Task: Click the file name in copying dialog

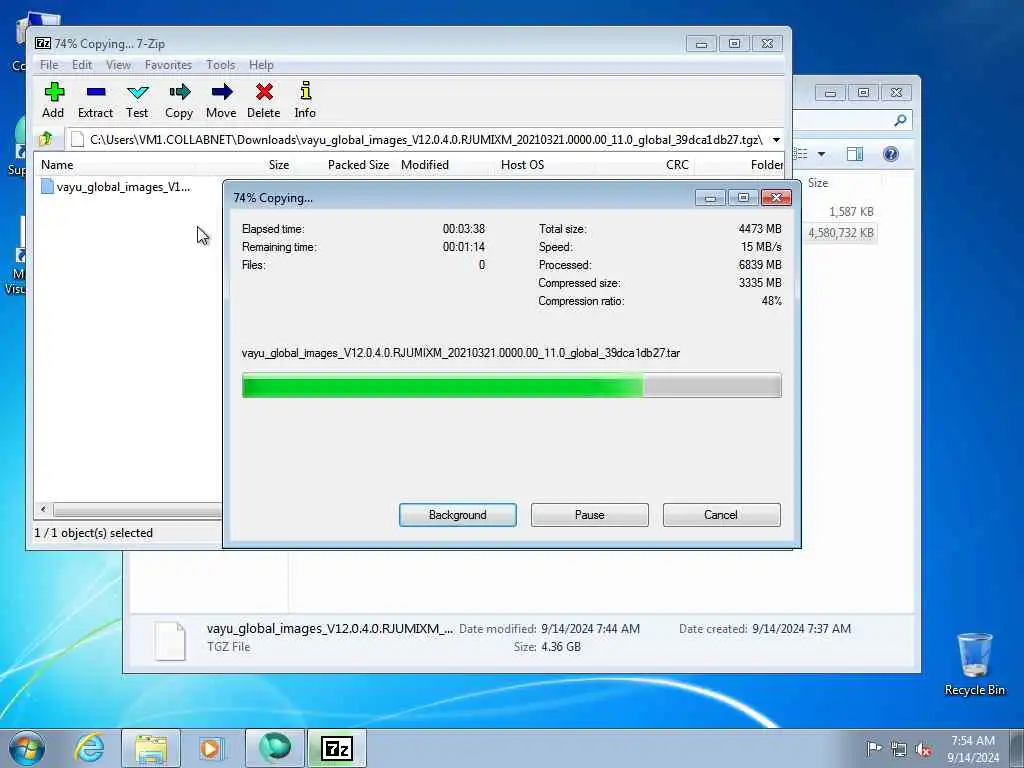Action: pyautogui.click(x=460, y=353)
